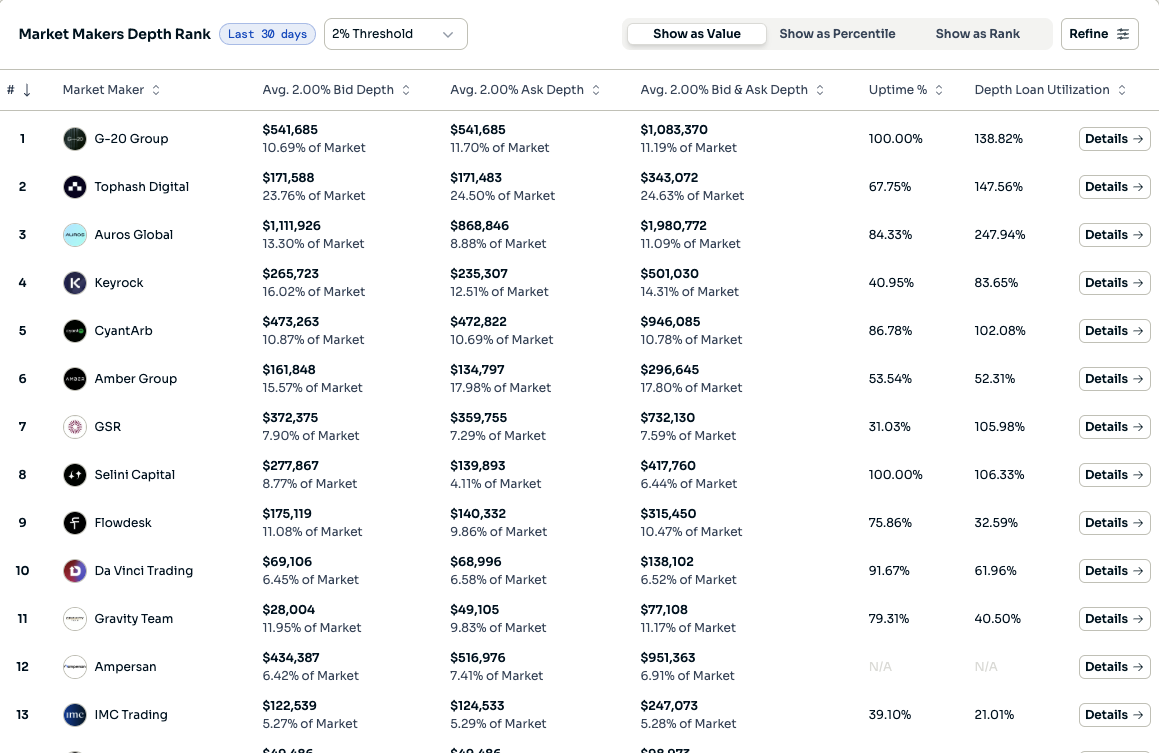
Task: Click the Auros Global name
Action: [134, 235]
